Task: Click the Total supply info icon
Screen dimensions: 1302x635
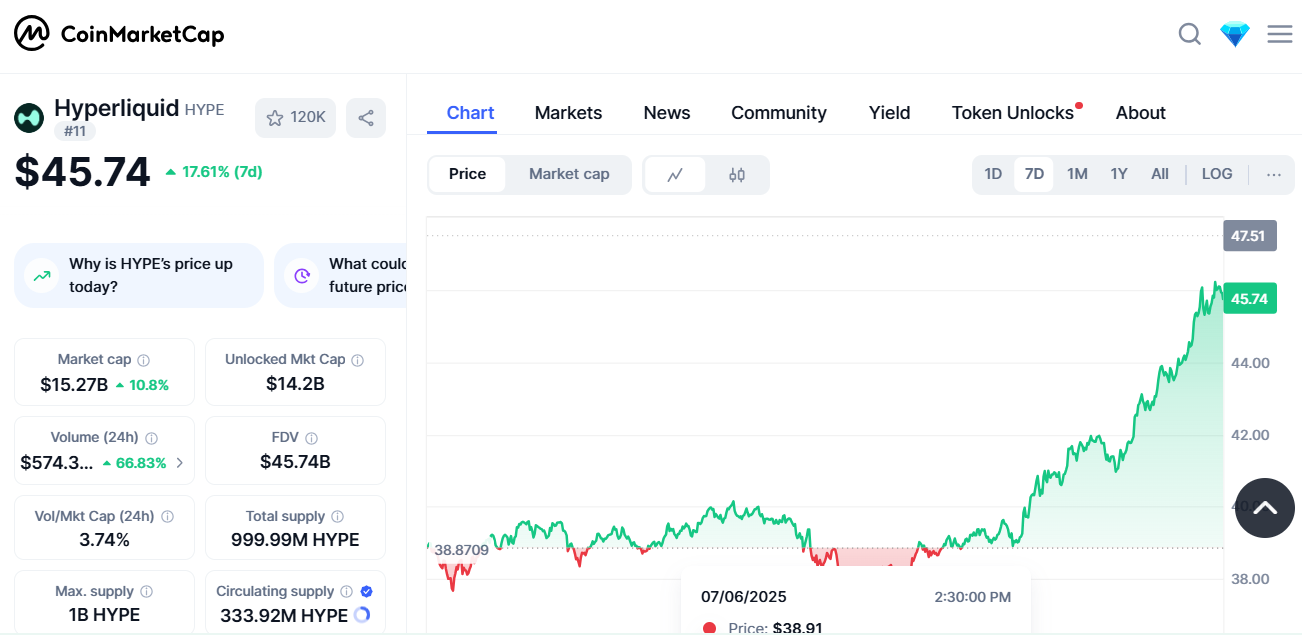Action: point(337,517)
